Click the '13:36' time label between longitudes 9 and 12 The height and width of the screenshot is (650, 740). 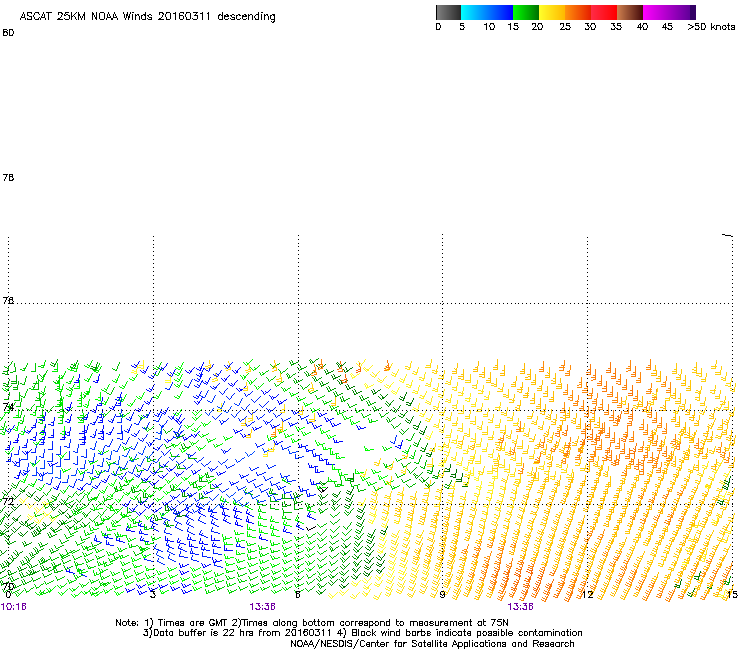520,607
